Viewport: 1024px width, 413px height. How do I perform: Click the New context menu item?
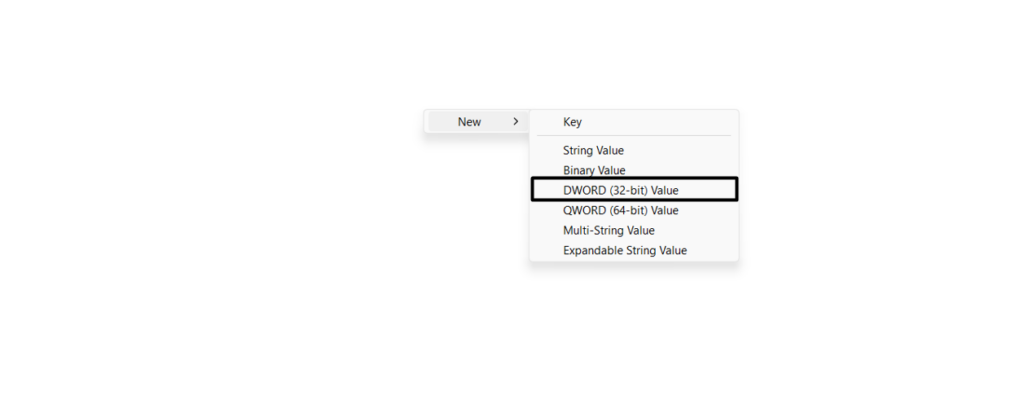[x=470, y=122]
